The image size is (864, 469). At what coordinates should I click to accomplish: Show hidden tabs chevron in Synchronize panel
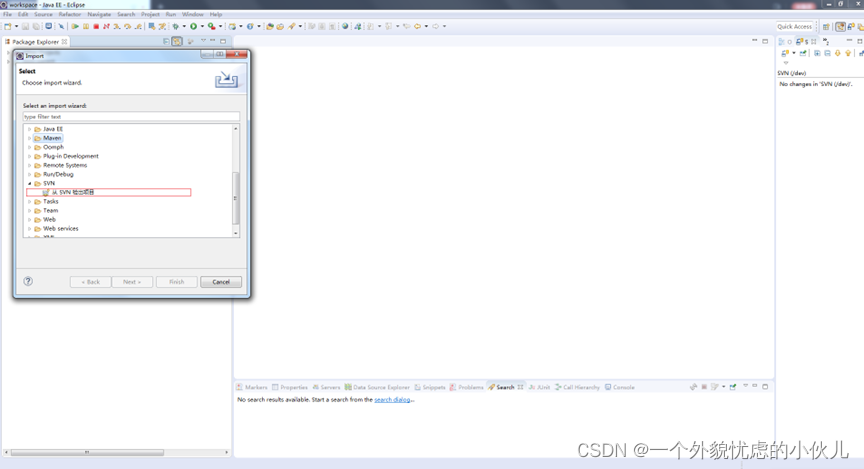click(x=825, y=41)
